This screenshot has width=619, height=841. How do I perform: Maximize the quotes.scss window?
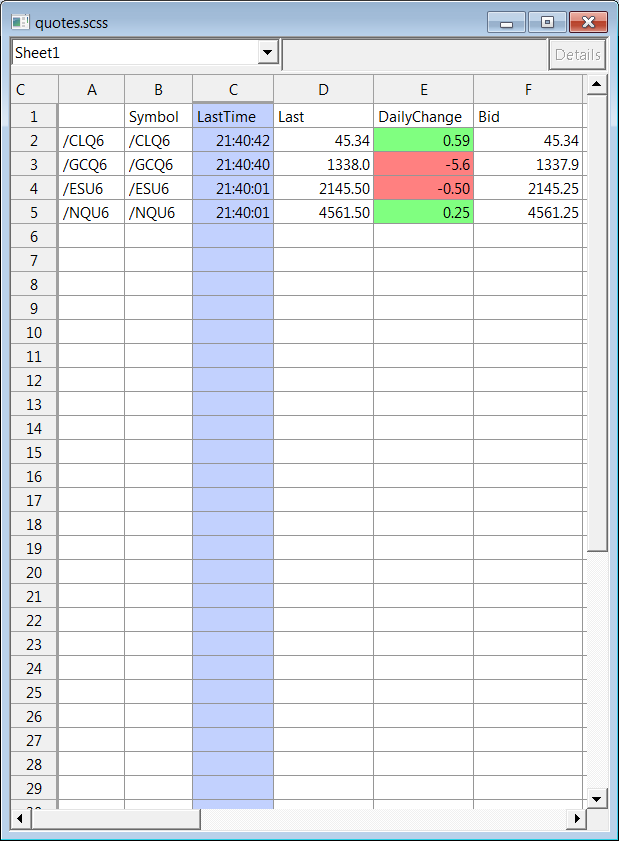547,21
